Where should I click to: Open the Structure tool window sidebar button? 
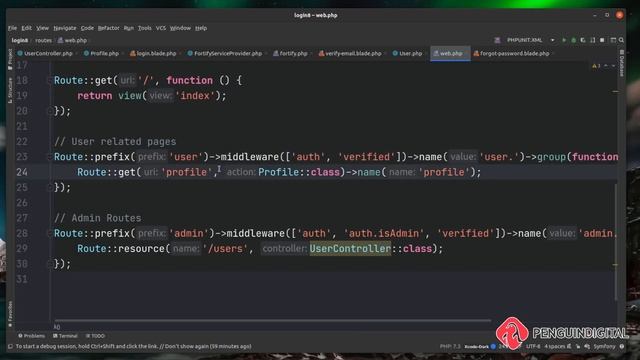click(10, 91)
